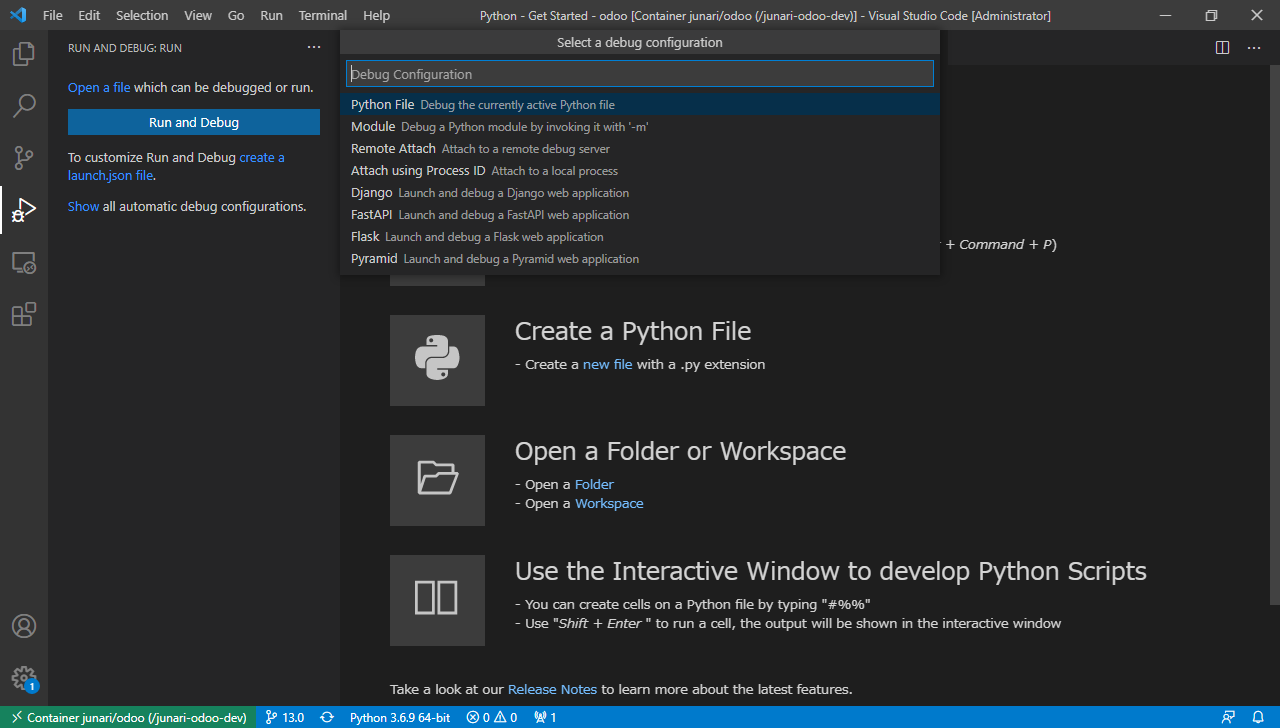Click the editor vertical scrollbar

click(1273, 335)
